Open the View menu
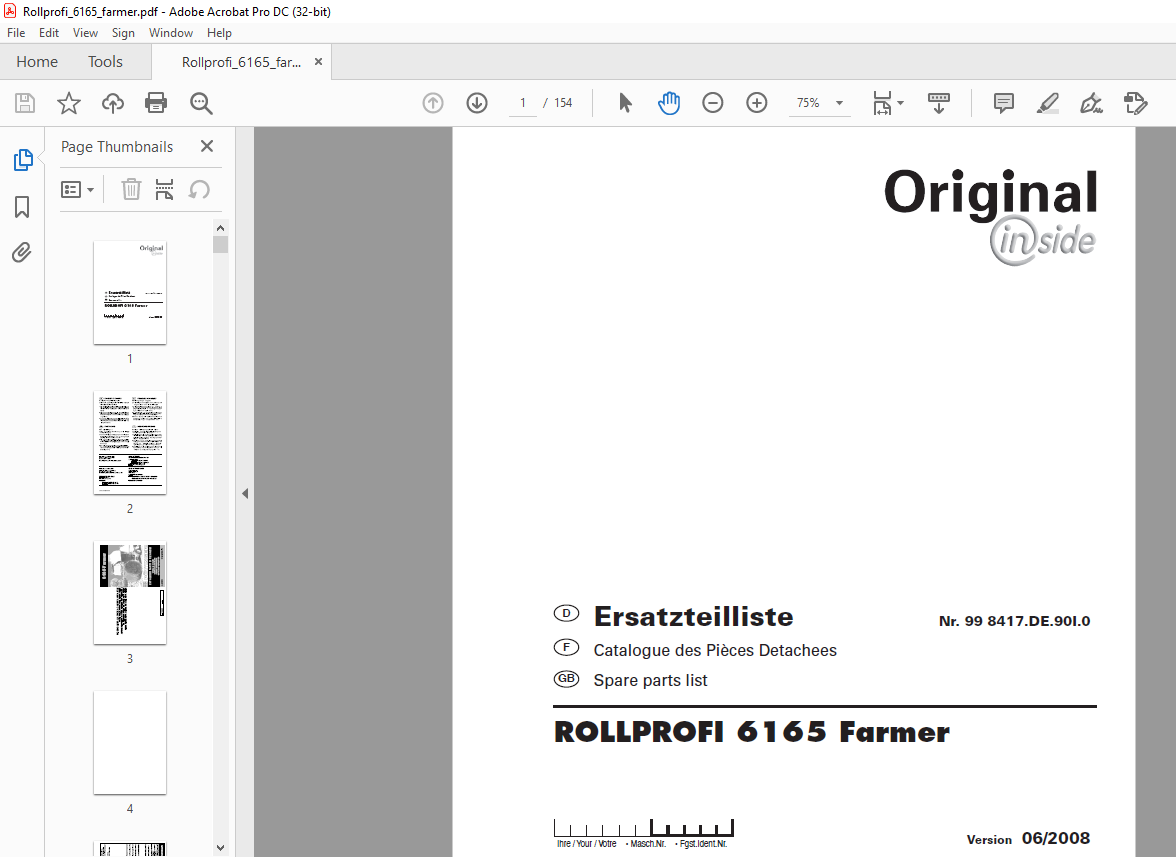This screenshot has height=857, width=1176. tap(86, 33)
